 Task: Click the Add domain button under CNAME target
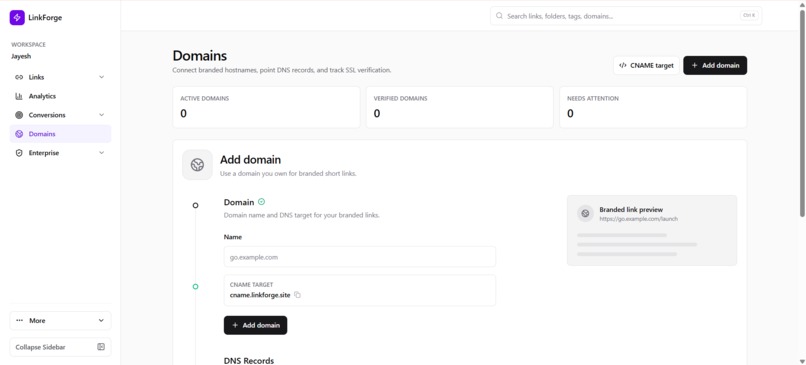click(x=255, y=325)
